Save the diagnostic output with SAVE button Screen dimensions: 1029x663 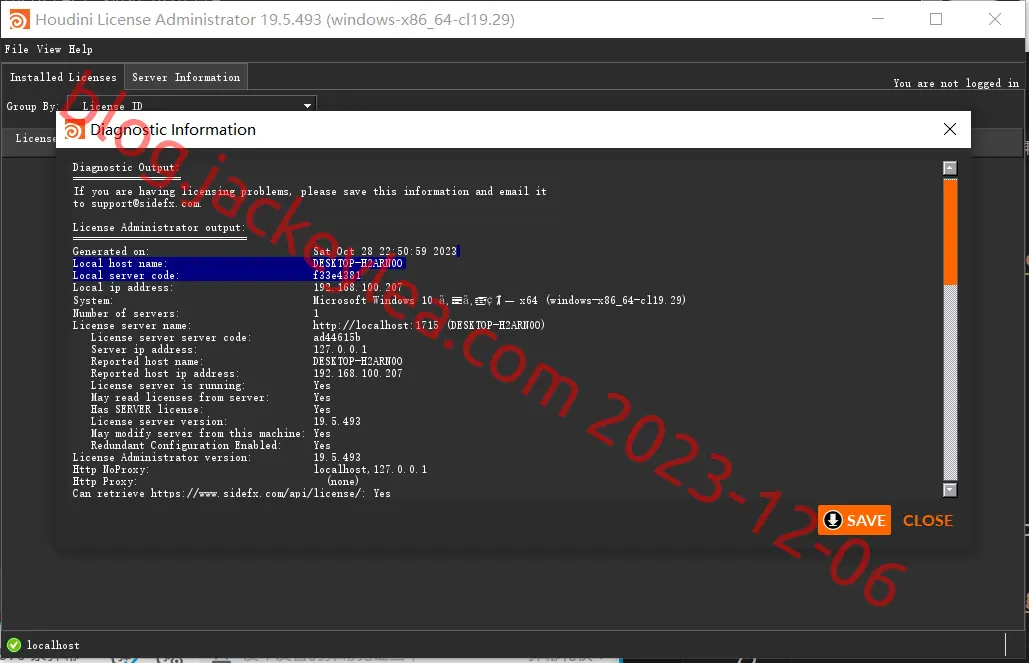[854, 520]
